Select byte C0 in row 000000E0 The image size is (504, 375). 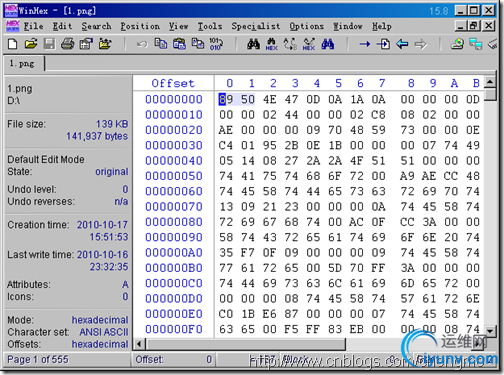(226, 314)
